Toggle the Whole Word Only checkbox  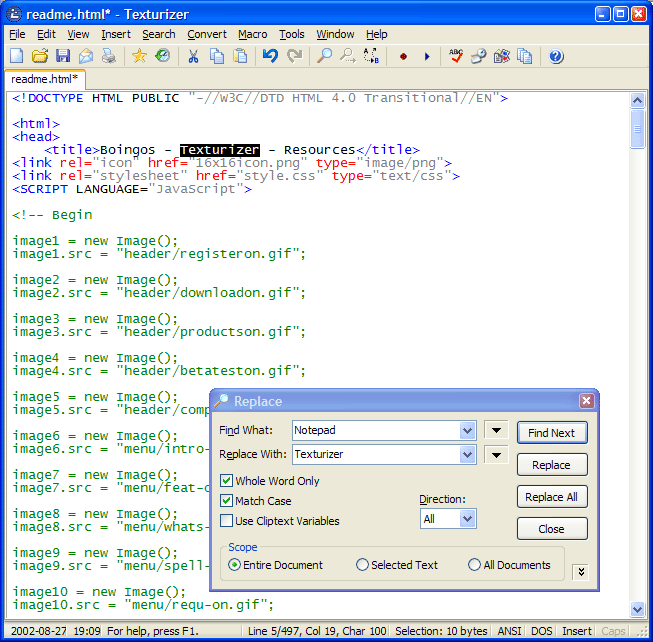226,481
